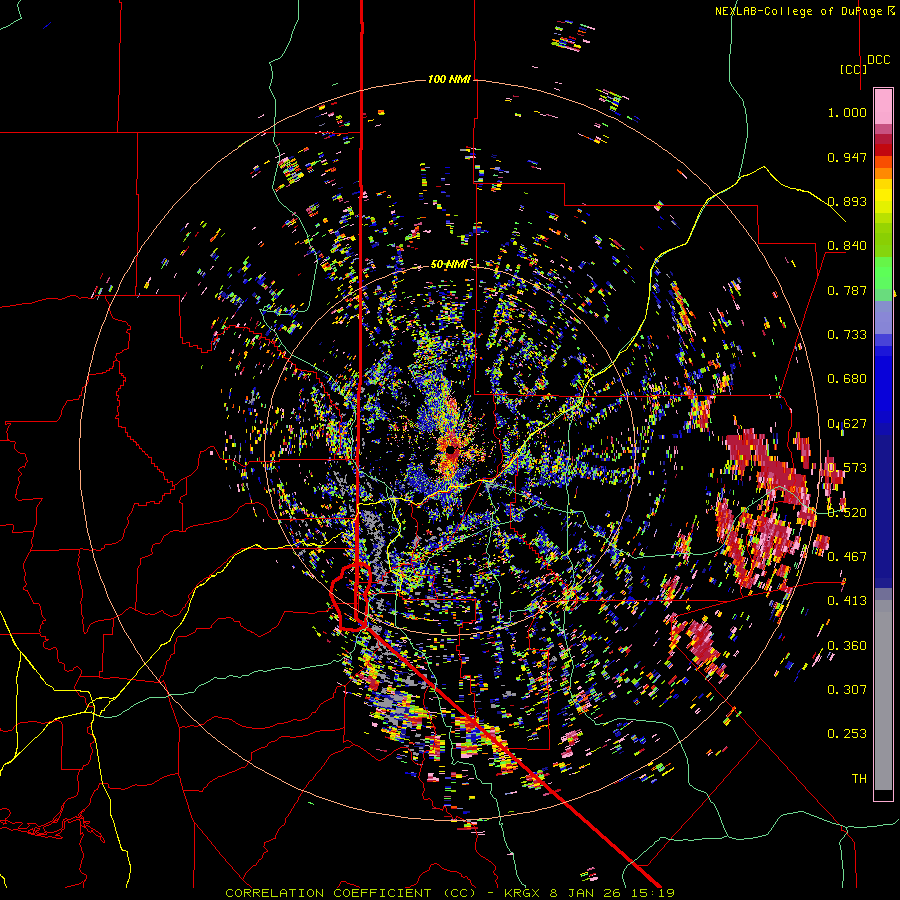Select the 0.680 legend value
Screen dimensions: 900x900
pos(847,379)
